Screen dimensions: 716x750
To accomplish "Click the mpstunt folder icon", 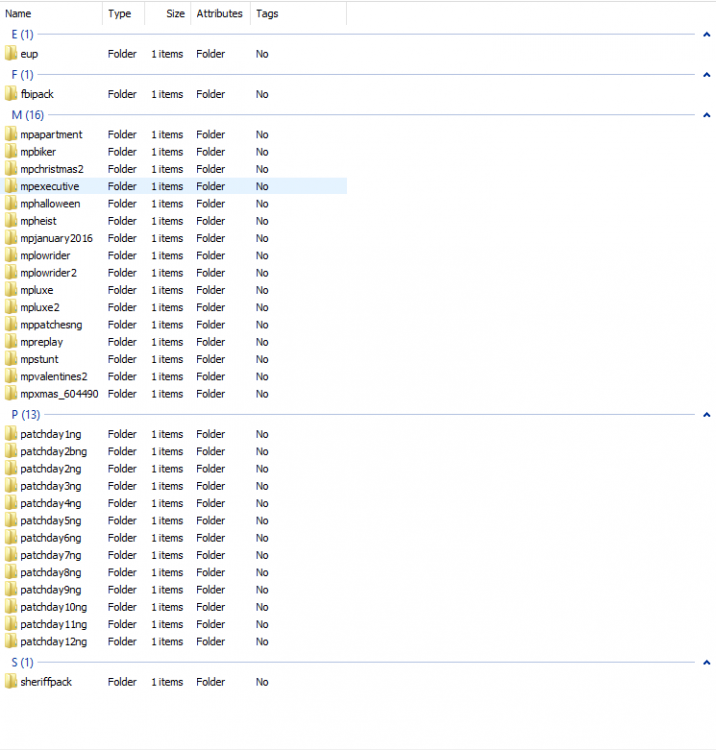I will [x=11, y=359].
